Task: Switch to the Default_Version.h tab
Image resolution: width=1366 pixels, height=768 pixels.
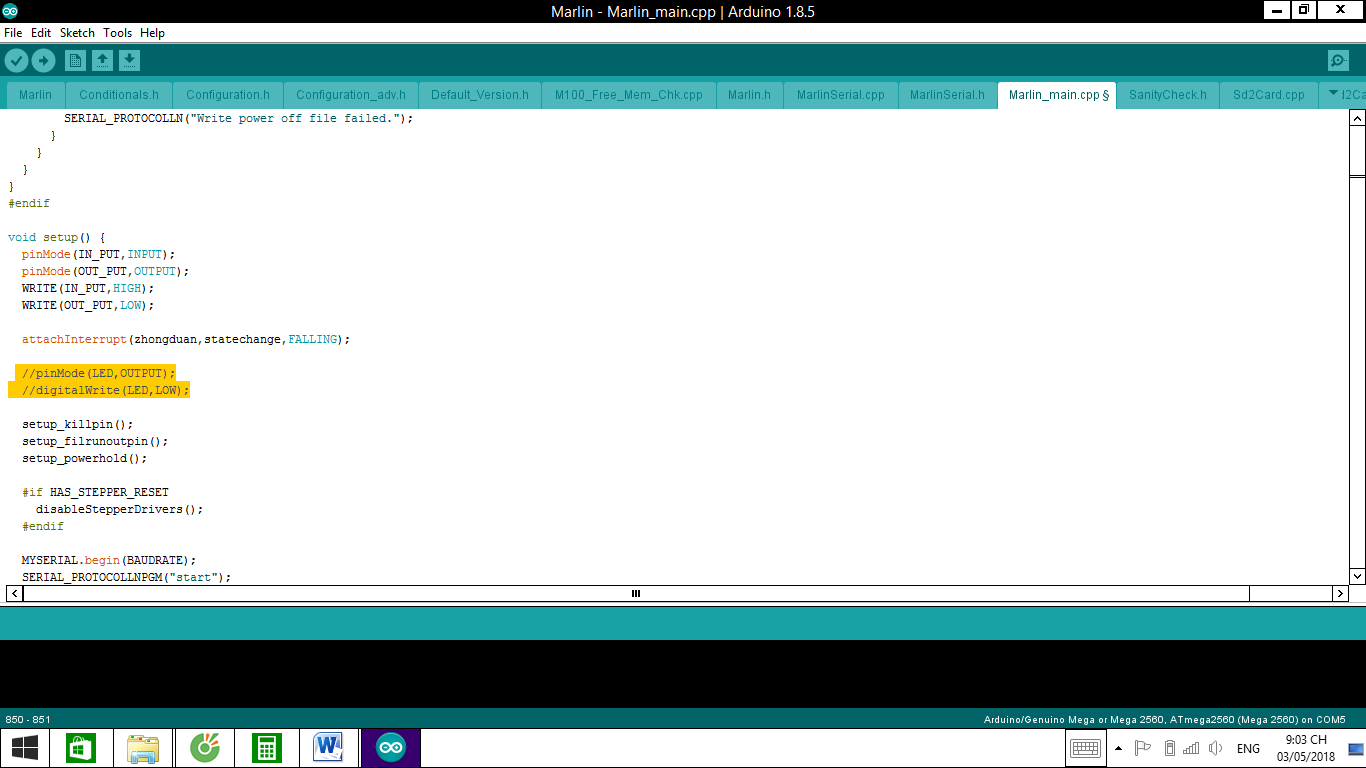Action: 480,95
